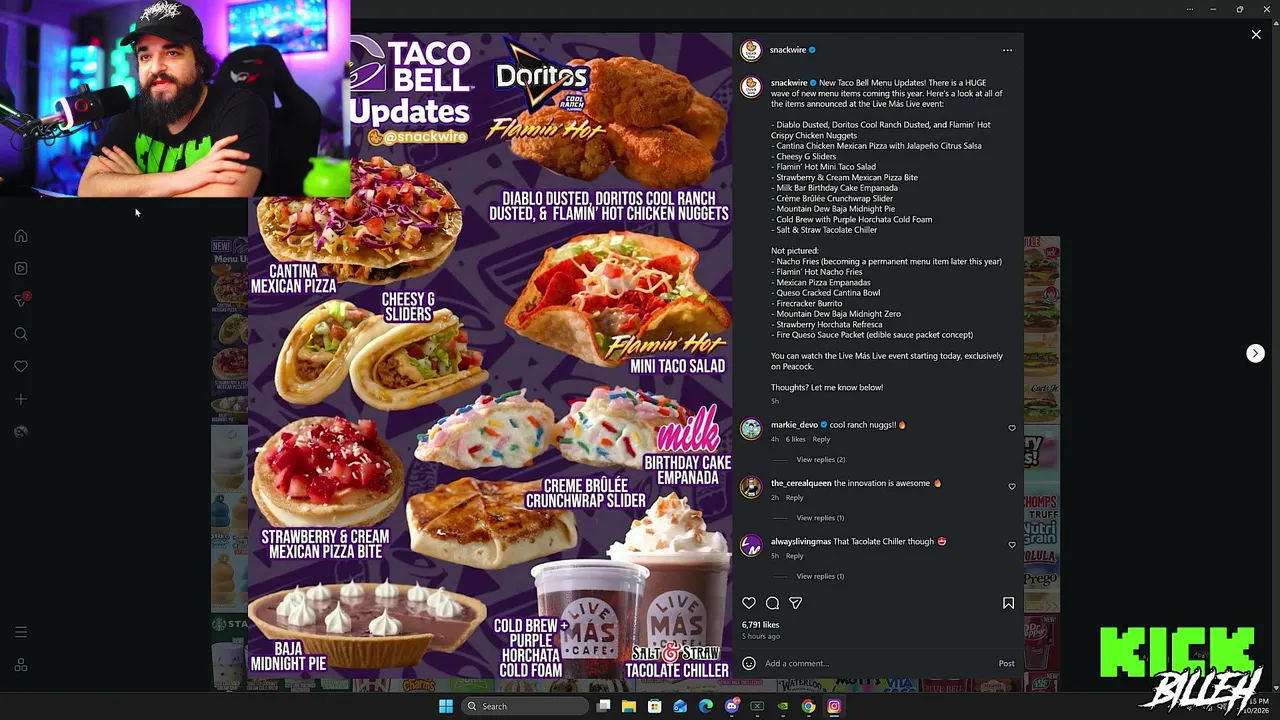
Task: Open Discord from the taskbar
Action: [x=732, y=706]
